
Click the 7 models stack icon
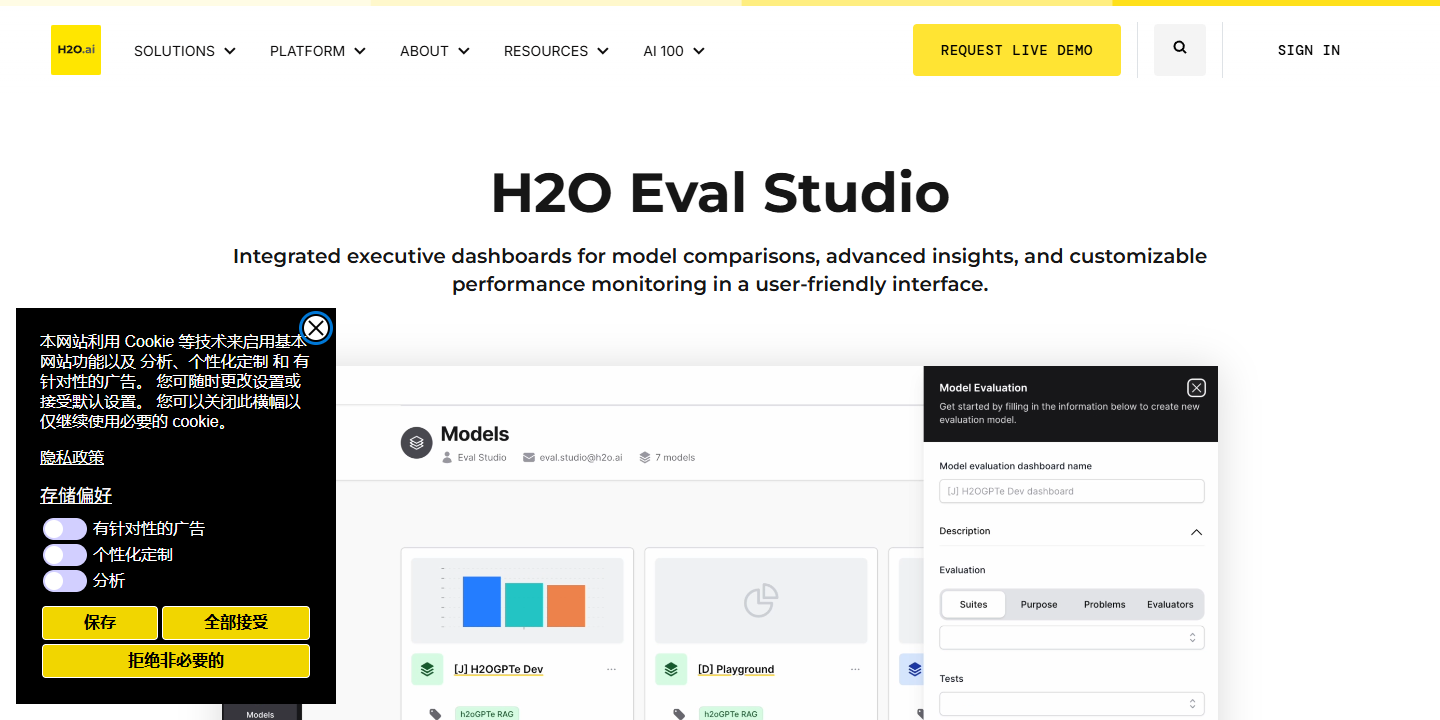point(645,458)
